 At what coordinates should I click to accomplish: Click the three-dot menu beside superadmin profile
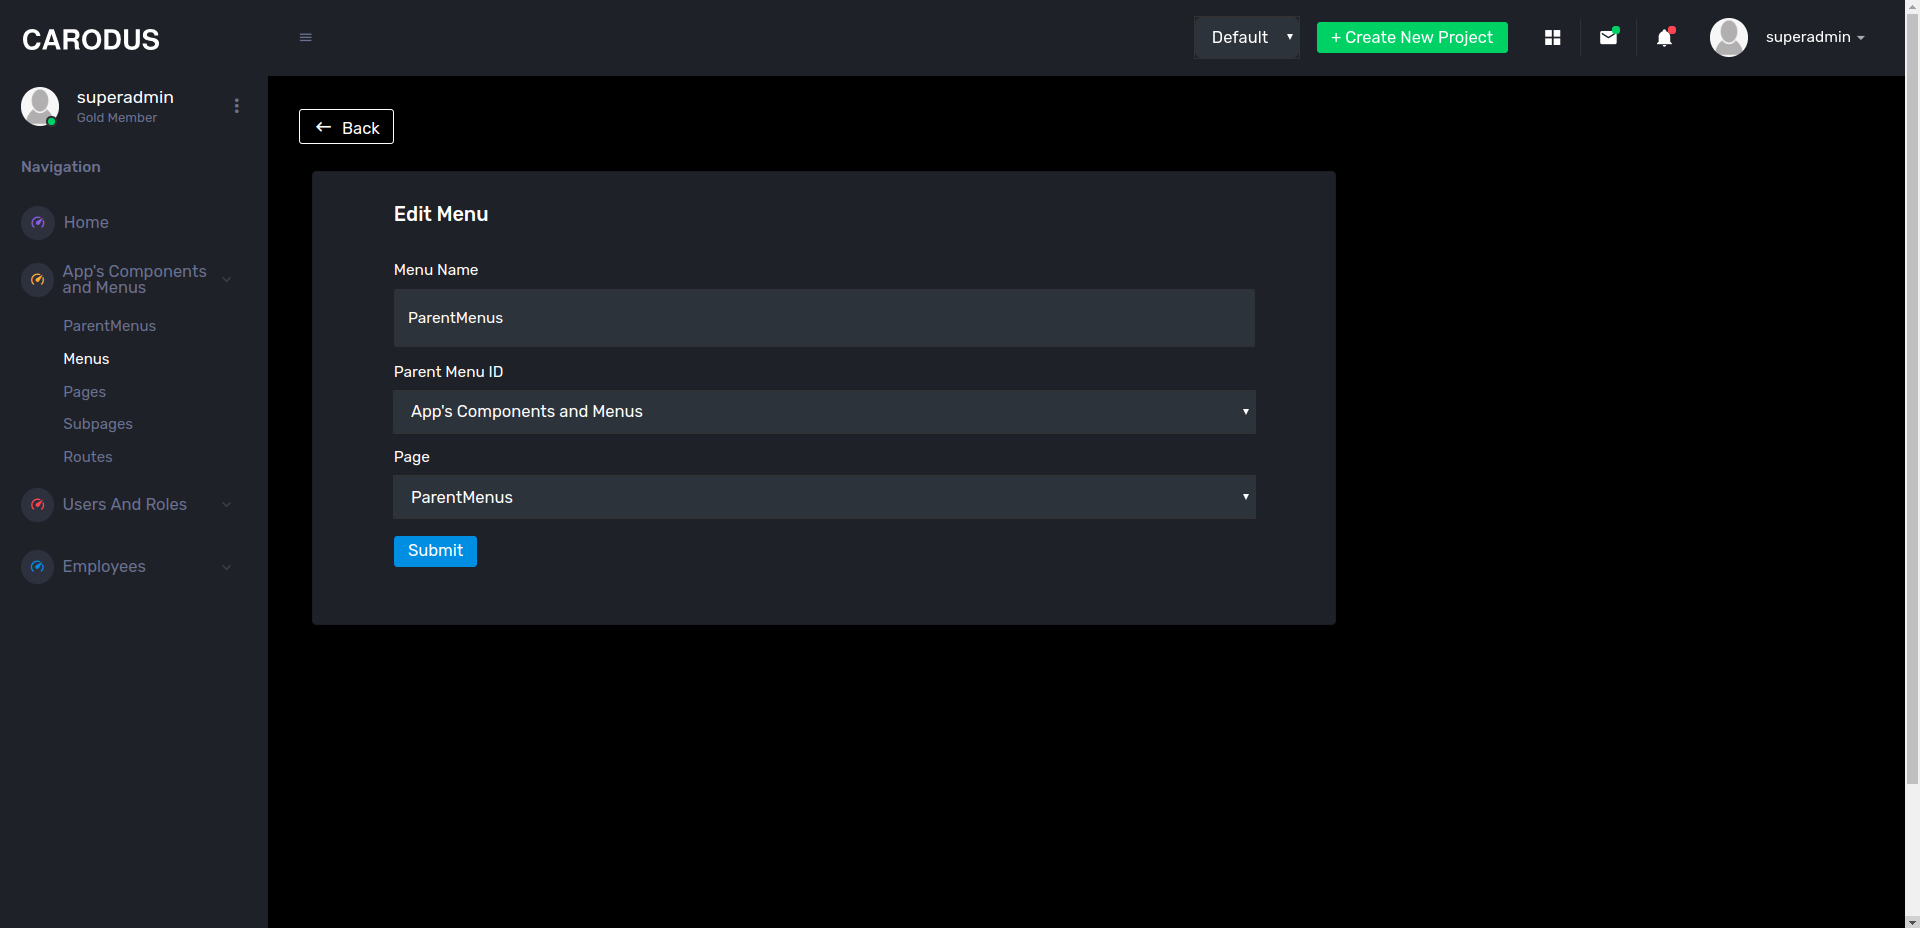click(236, 106)
